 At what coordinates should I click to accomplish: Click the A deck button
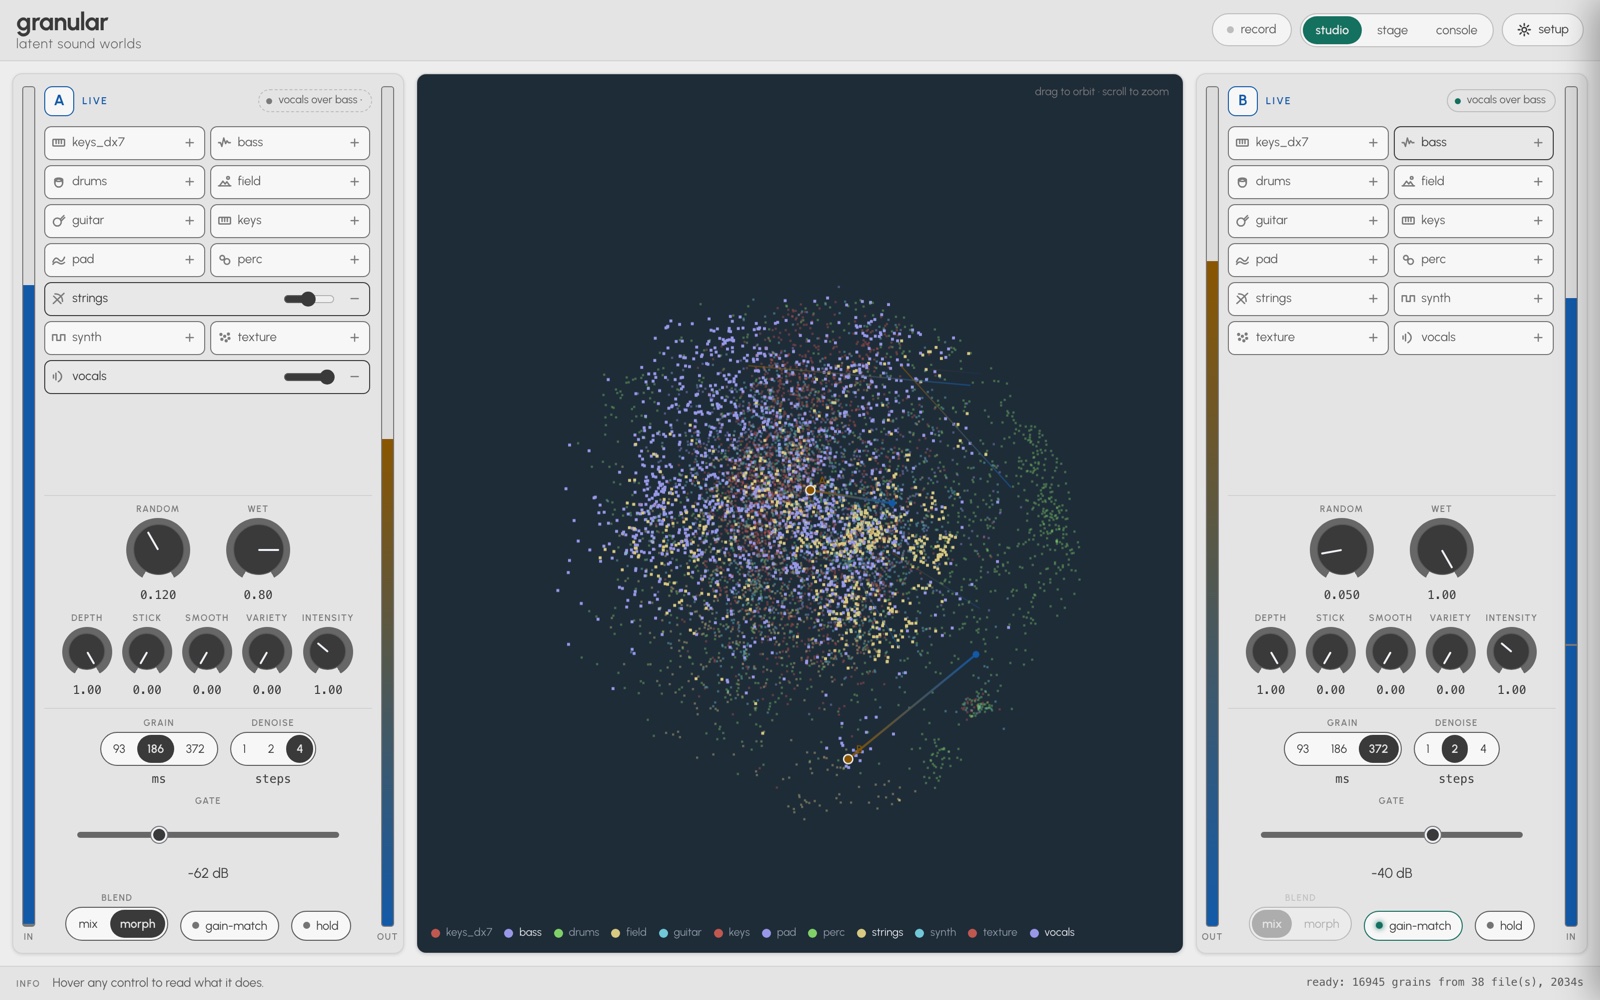59,101
